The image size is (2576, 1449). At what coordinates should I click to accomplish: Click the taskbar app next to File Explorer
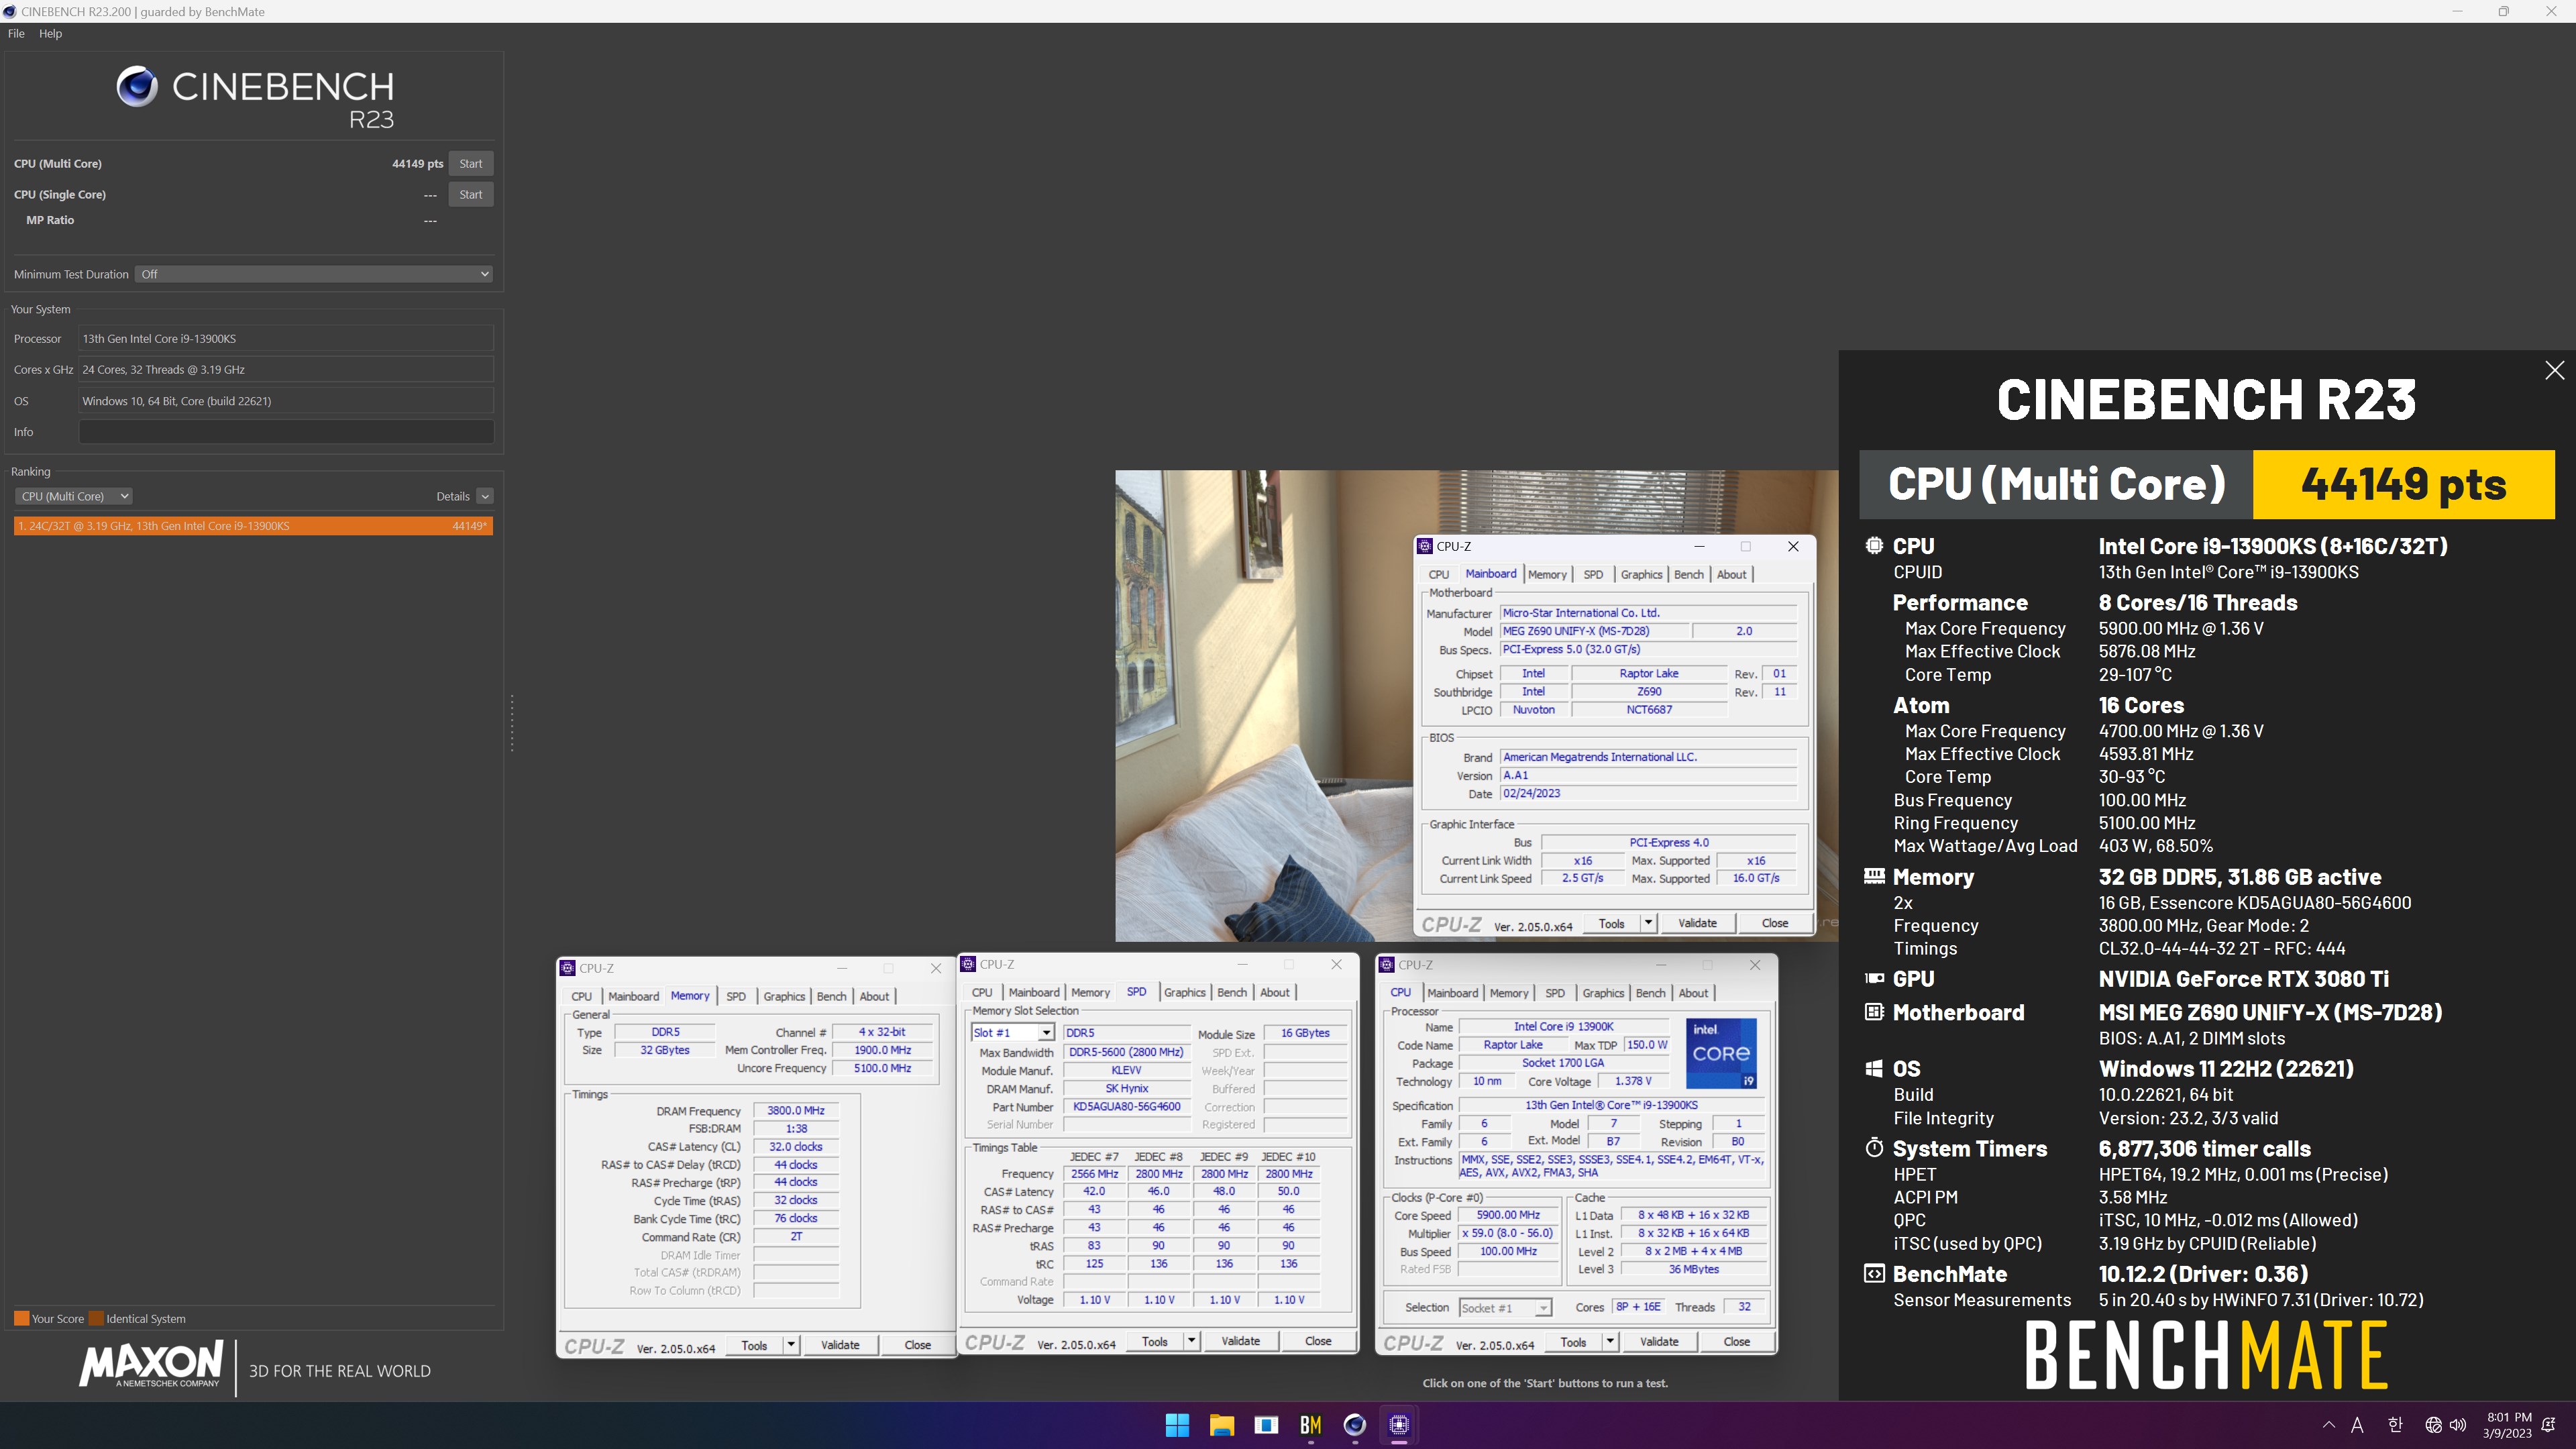click(x=1266, y=1425)
